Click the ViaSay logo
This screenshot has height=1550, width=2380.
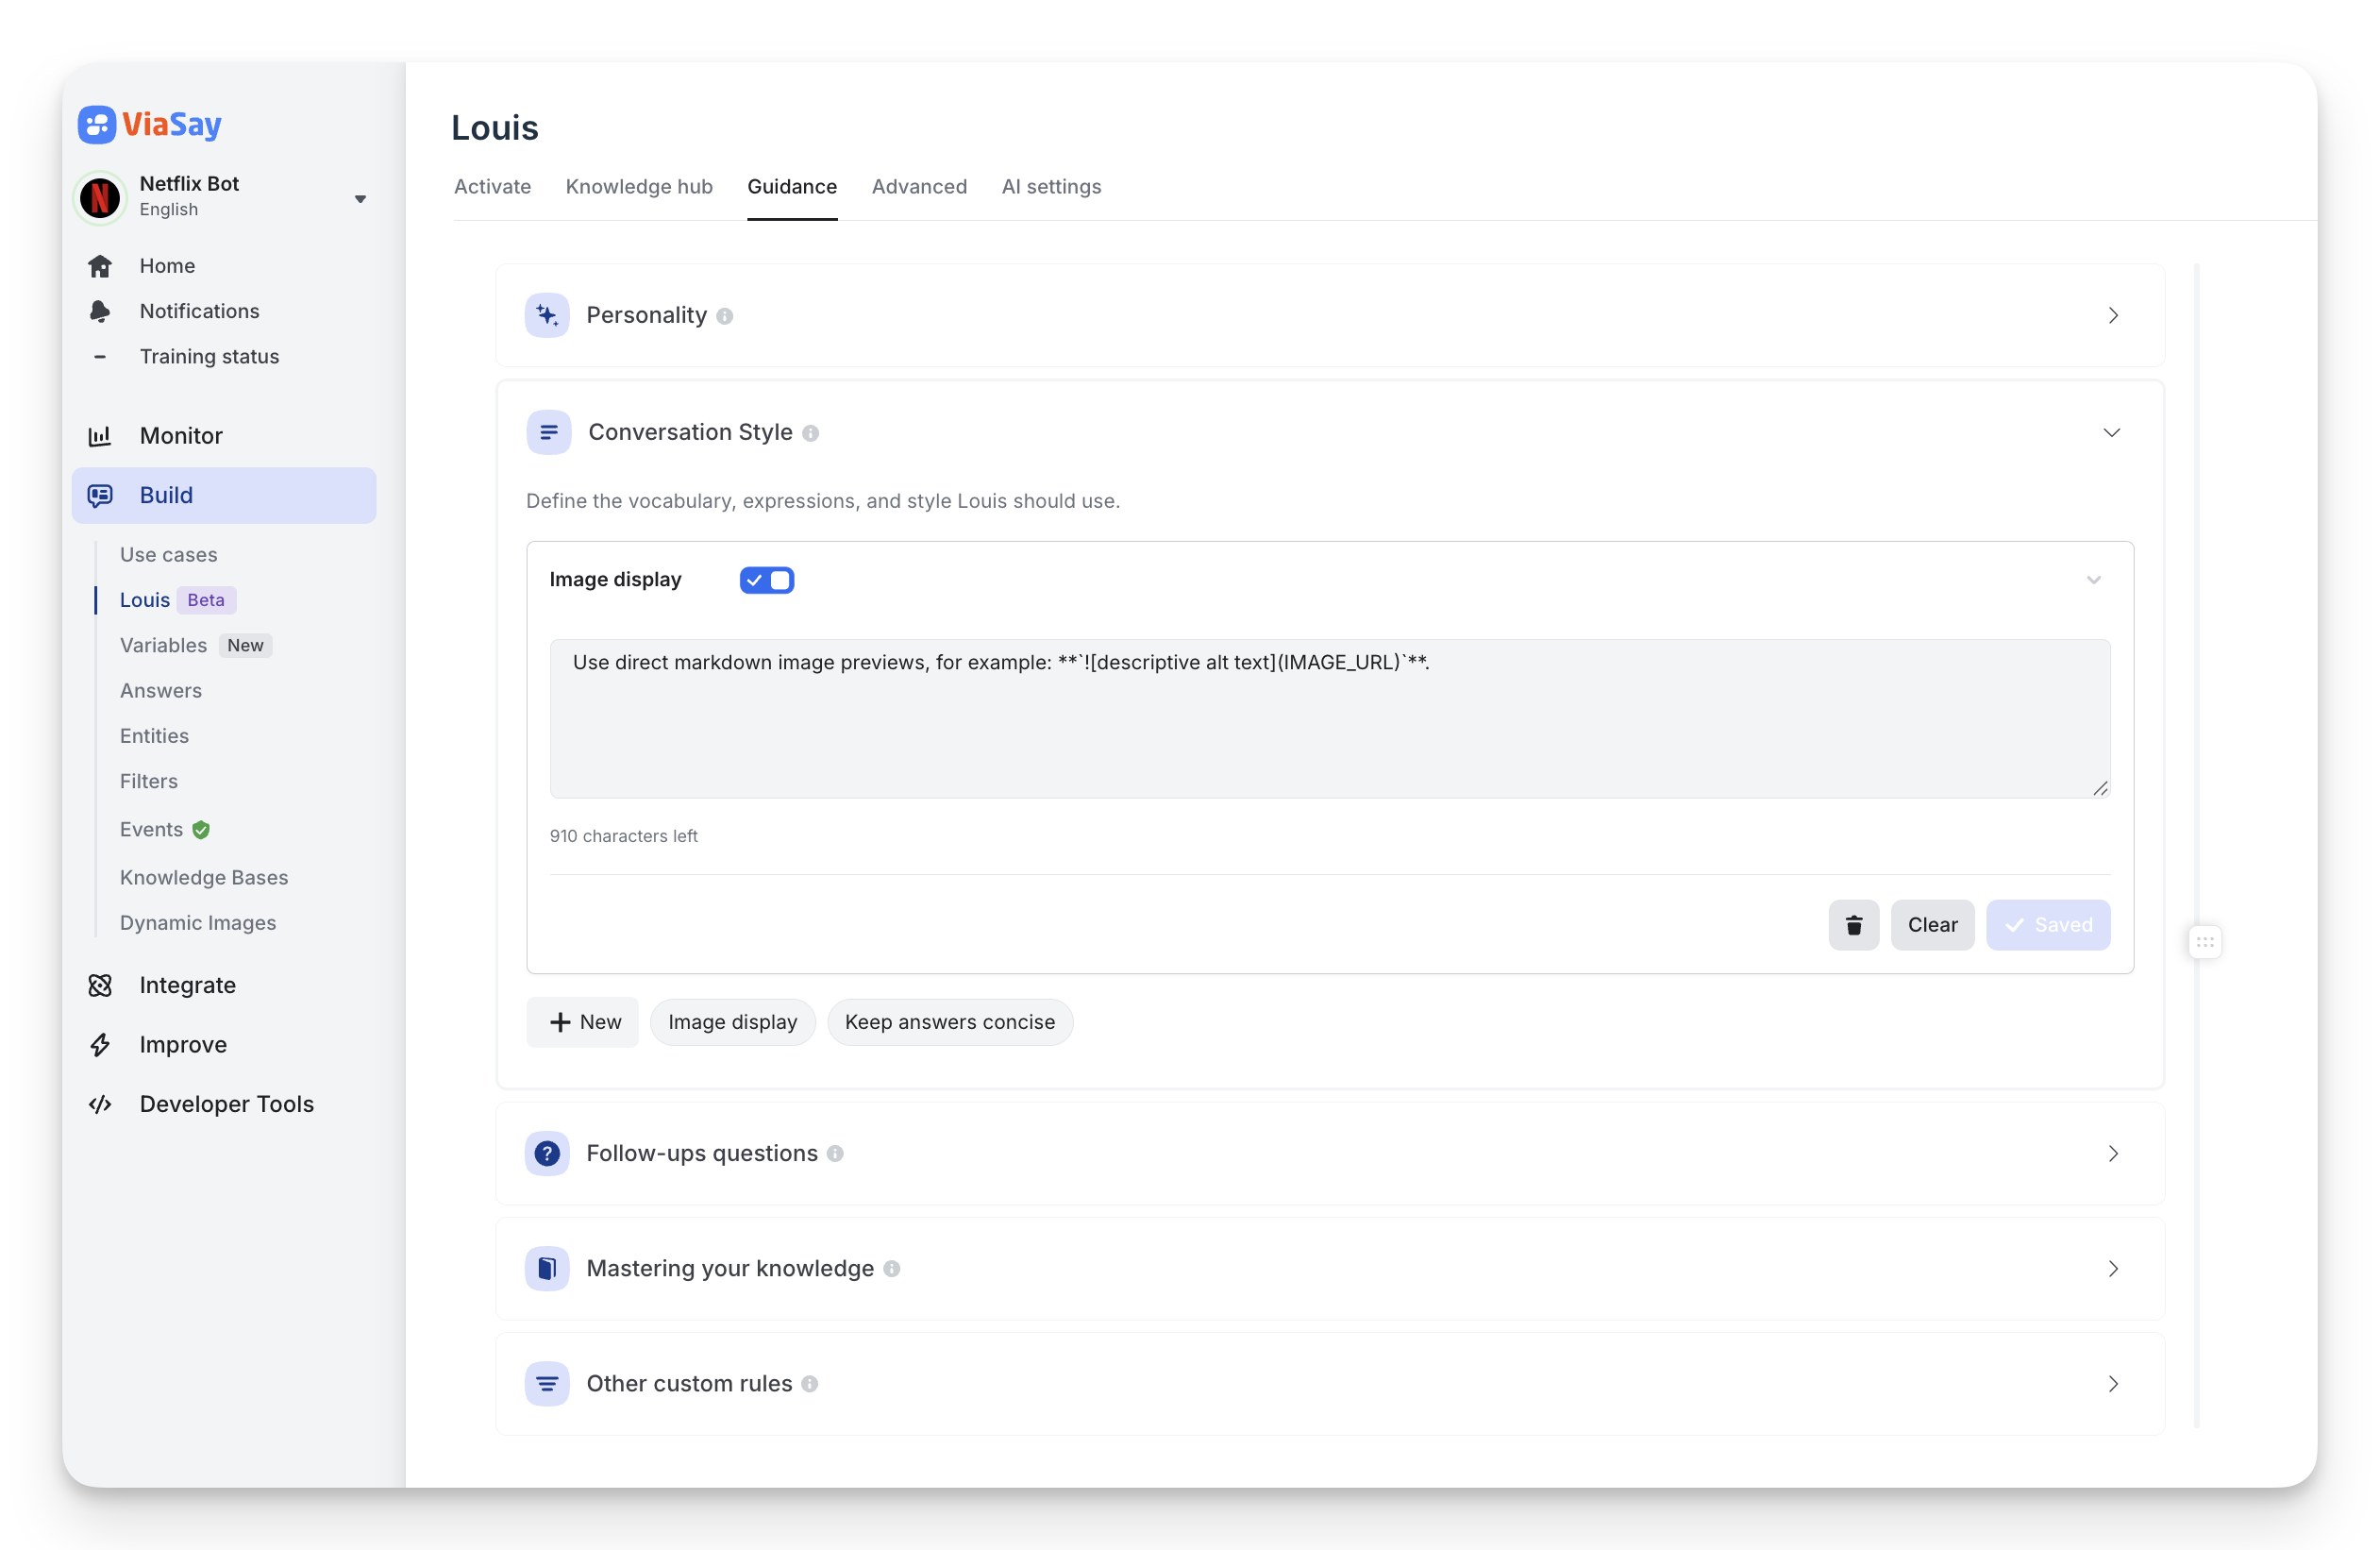(150, 124)
